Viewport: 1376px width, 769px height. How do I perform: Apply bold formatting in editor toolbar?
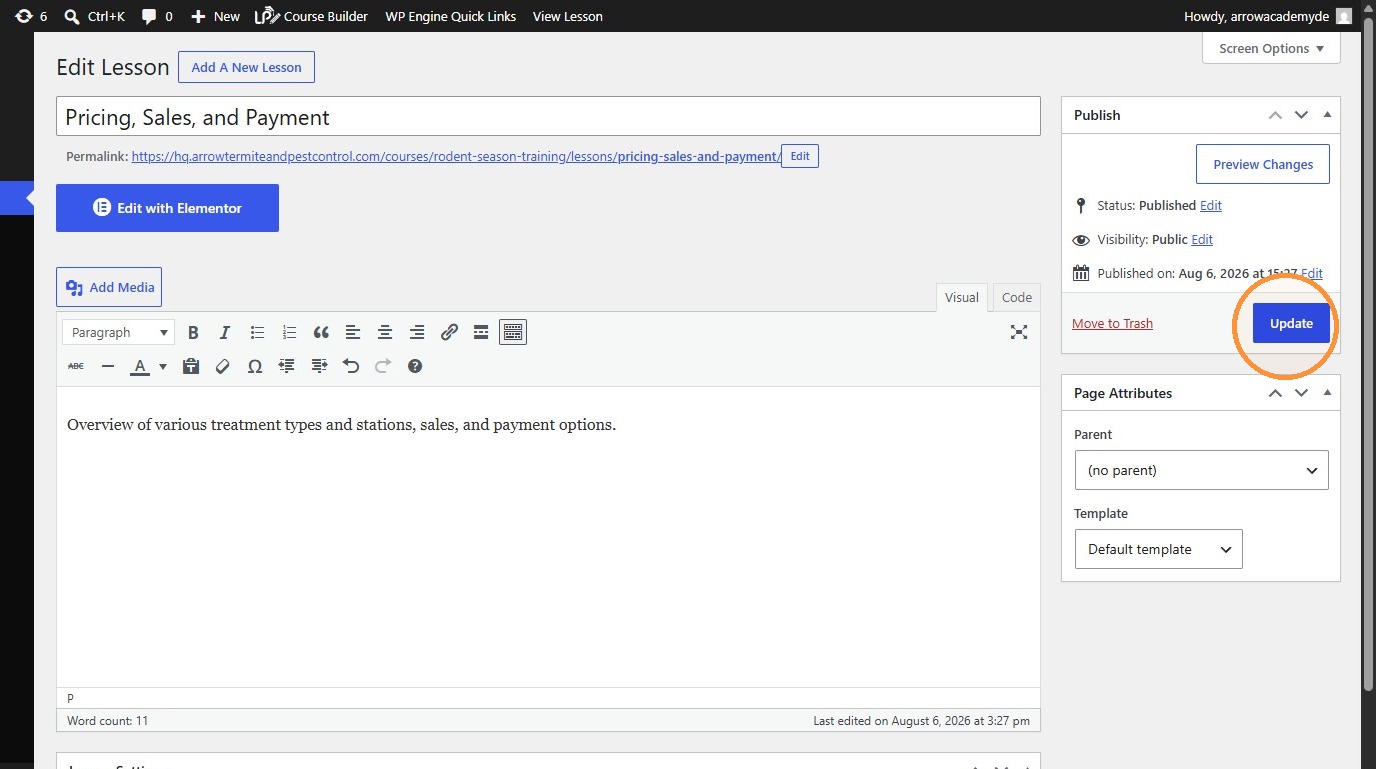(x=193, y=332)
